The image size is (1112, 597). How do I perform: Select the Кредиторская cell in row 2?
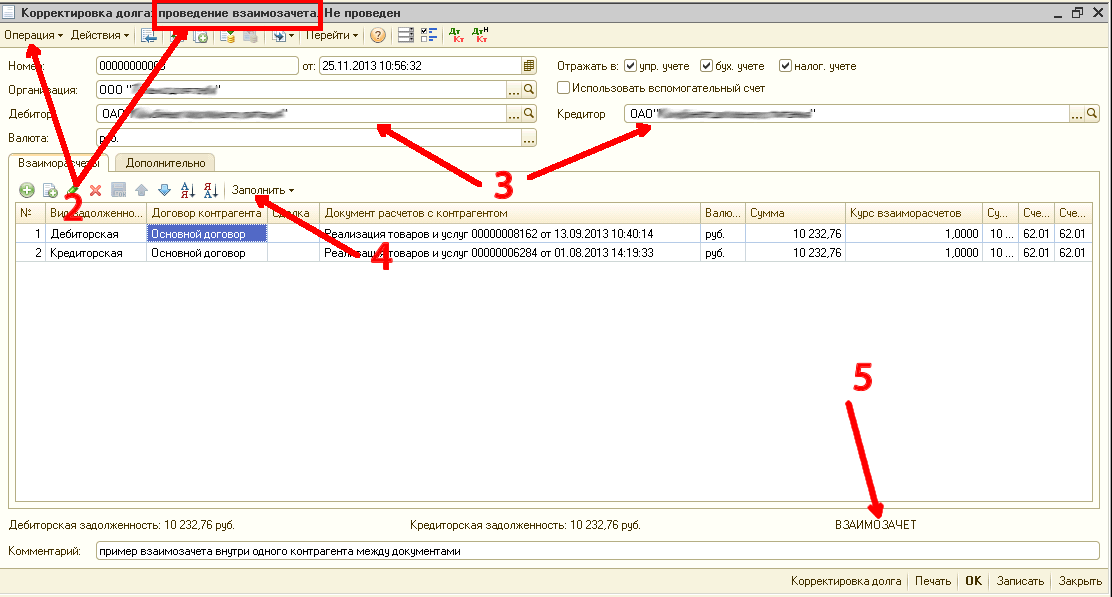96,252
